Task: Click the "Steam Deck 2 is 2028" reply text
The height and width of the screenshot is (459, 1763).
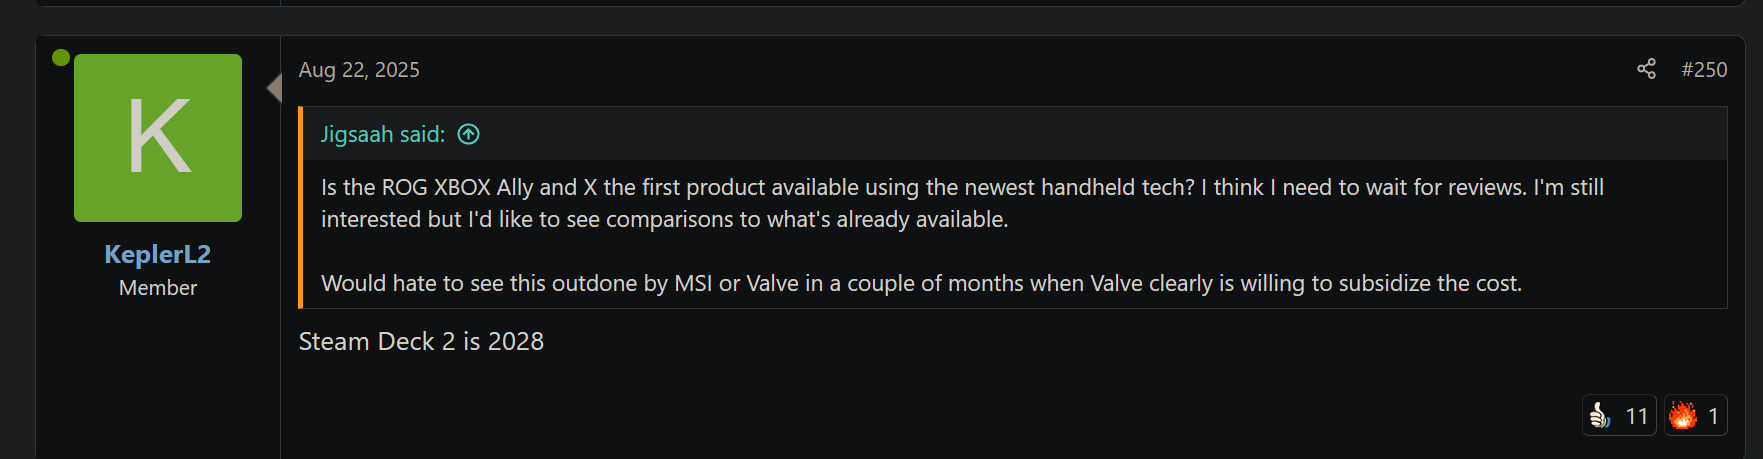Action: 421,342
